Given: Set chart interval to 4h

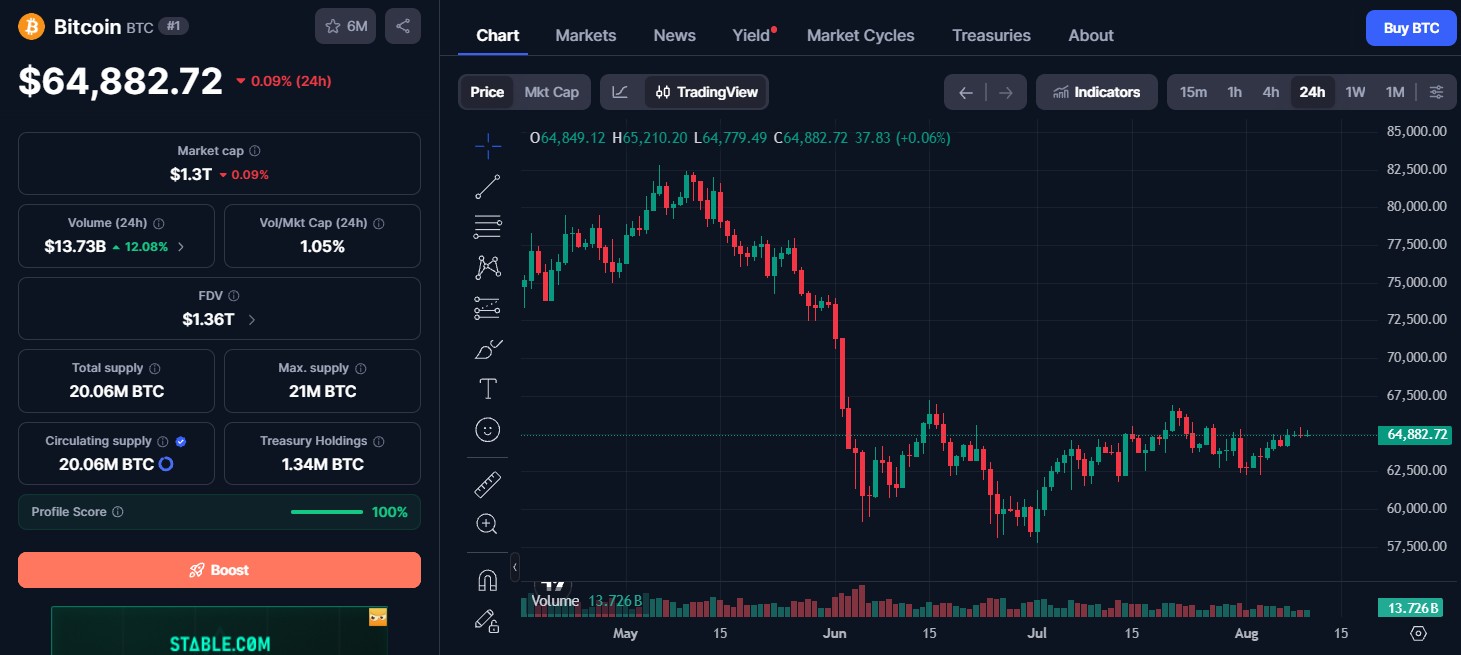Looking at the screenshot, I should (1271, 92).
